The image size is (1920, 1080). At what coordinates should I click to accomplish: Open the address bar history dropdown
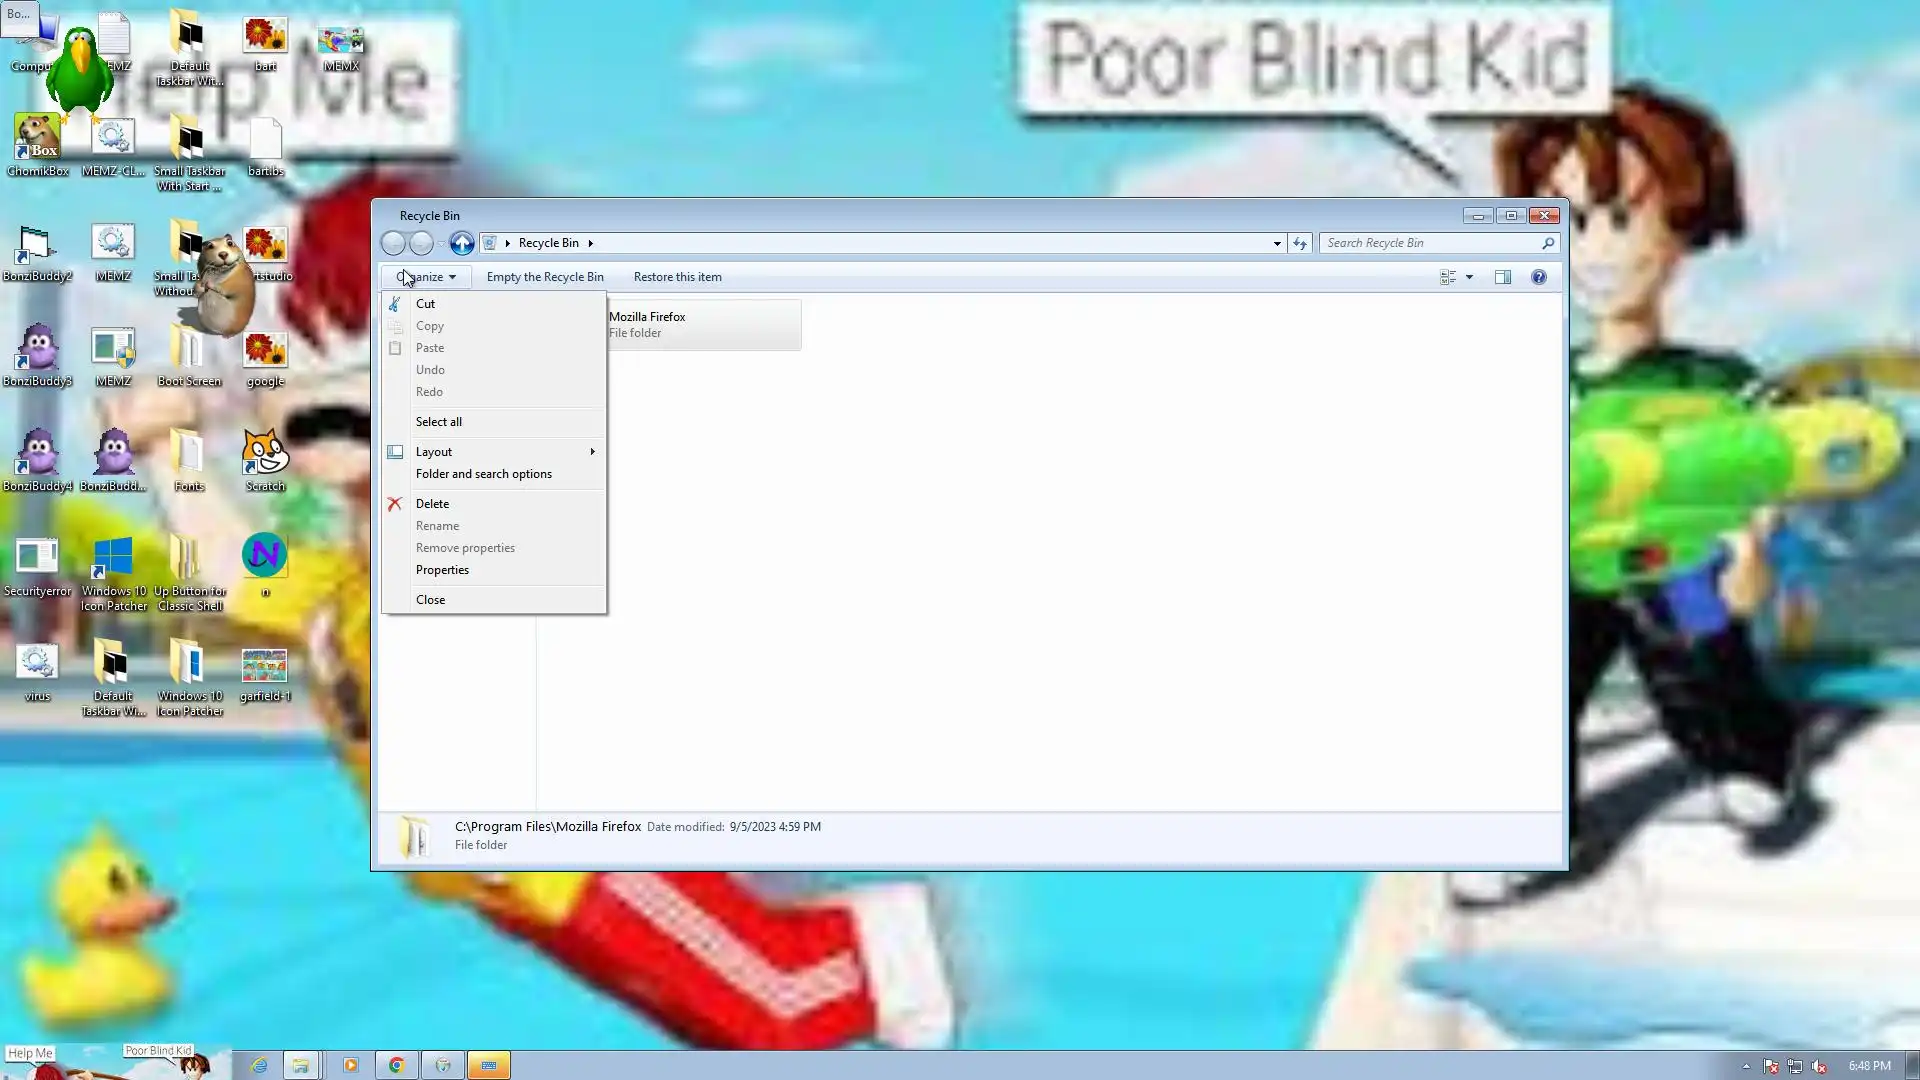point(1276,243)
